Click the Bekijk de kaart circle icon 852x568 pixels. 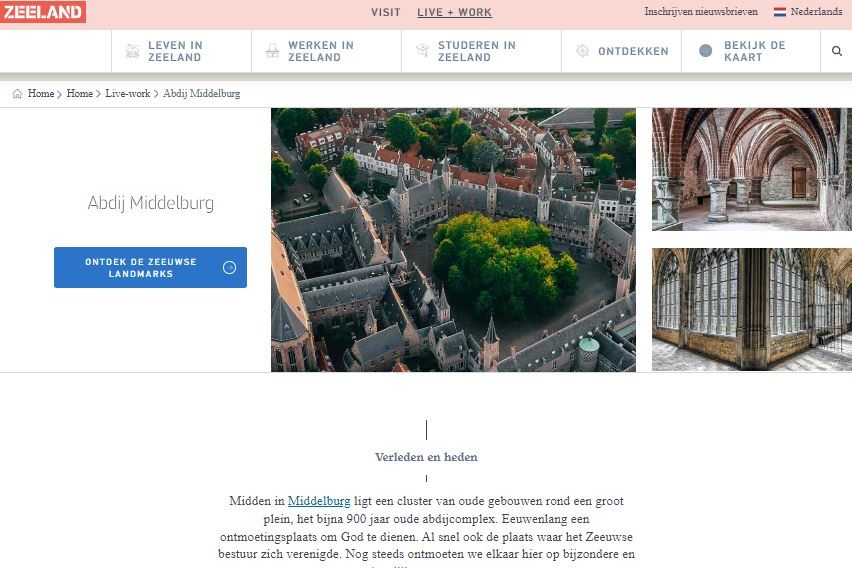pyautogui.click(x=705, y=51)
